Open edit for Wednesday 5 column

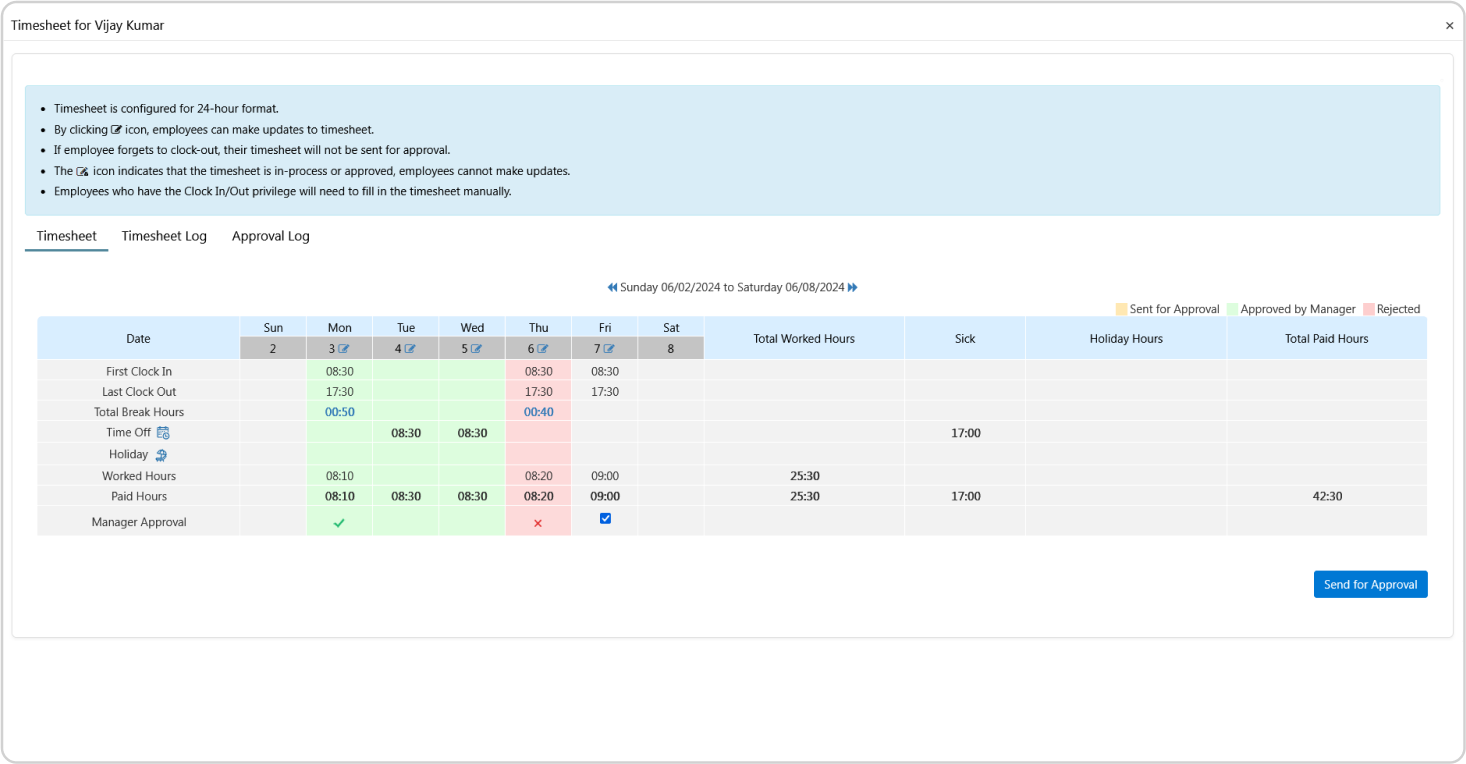477,349
